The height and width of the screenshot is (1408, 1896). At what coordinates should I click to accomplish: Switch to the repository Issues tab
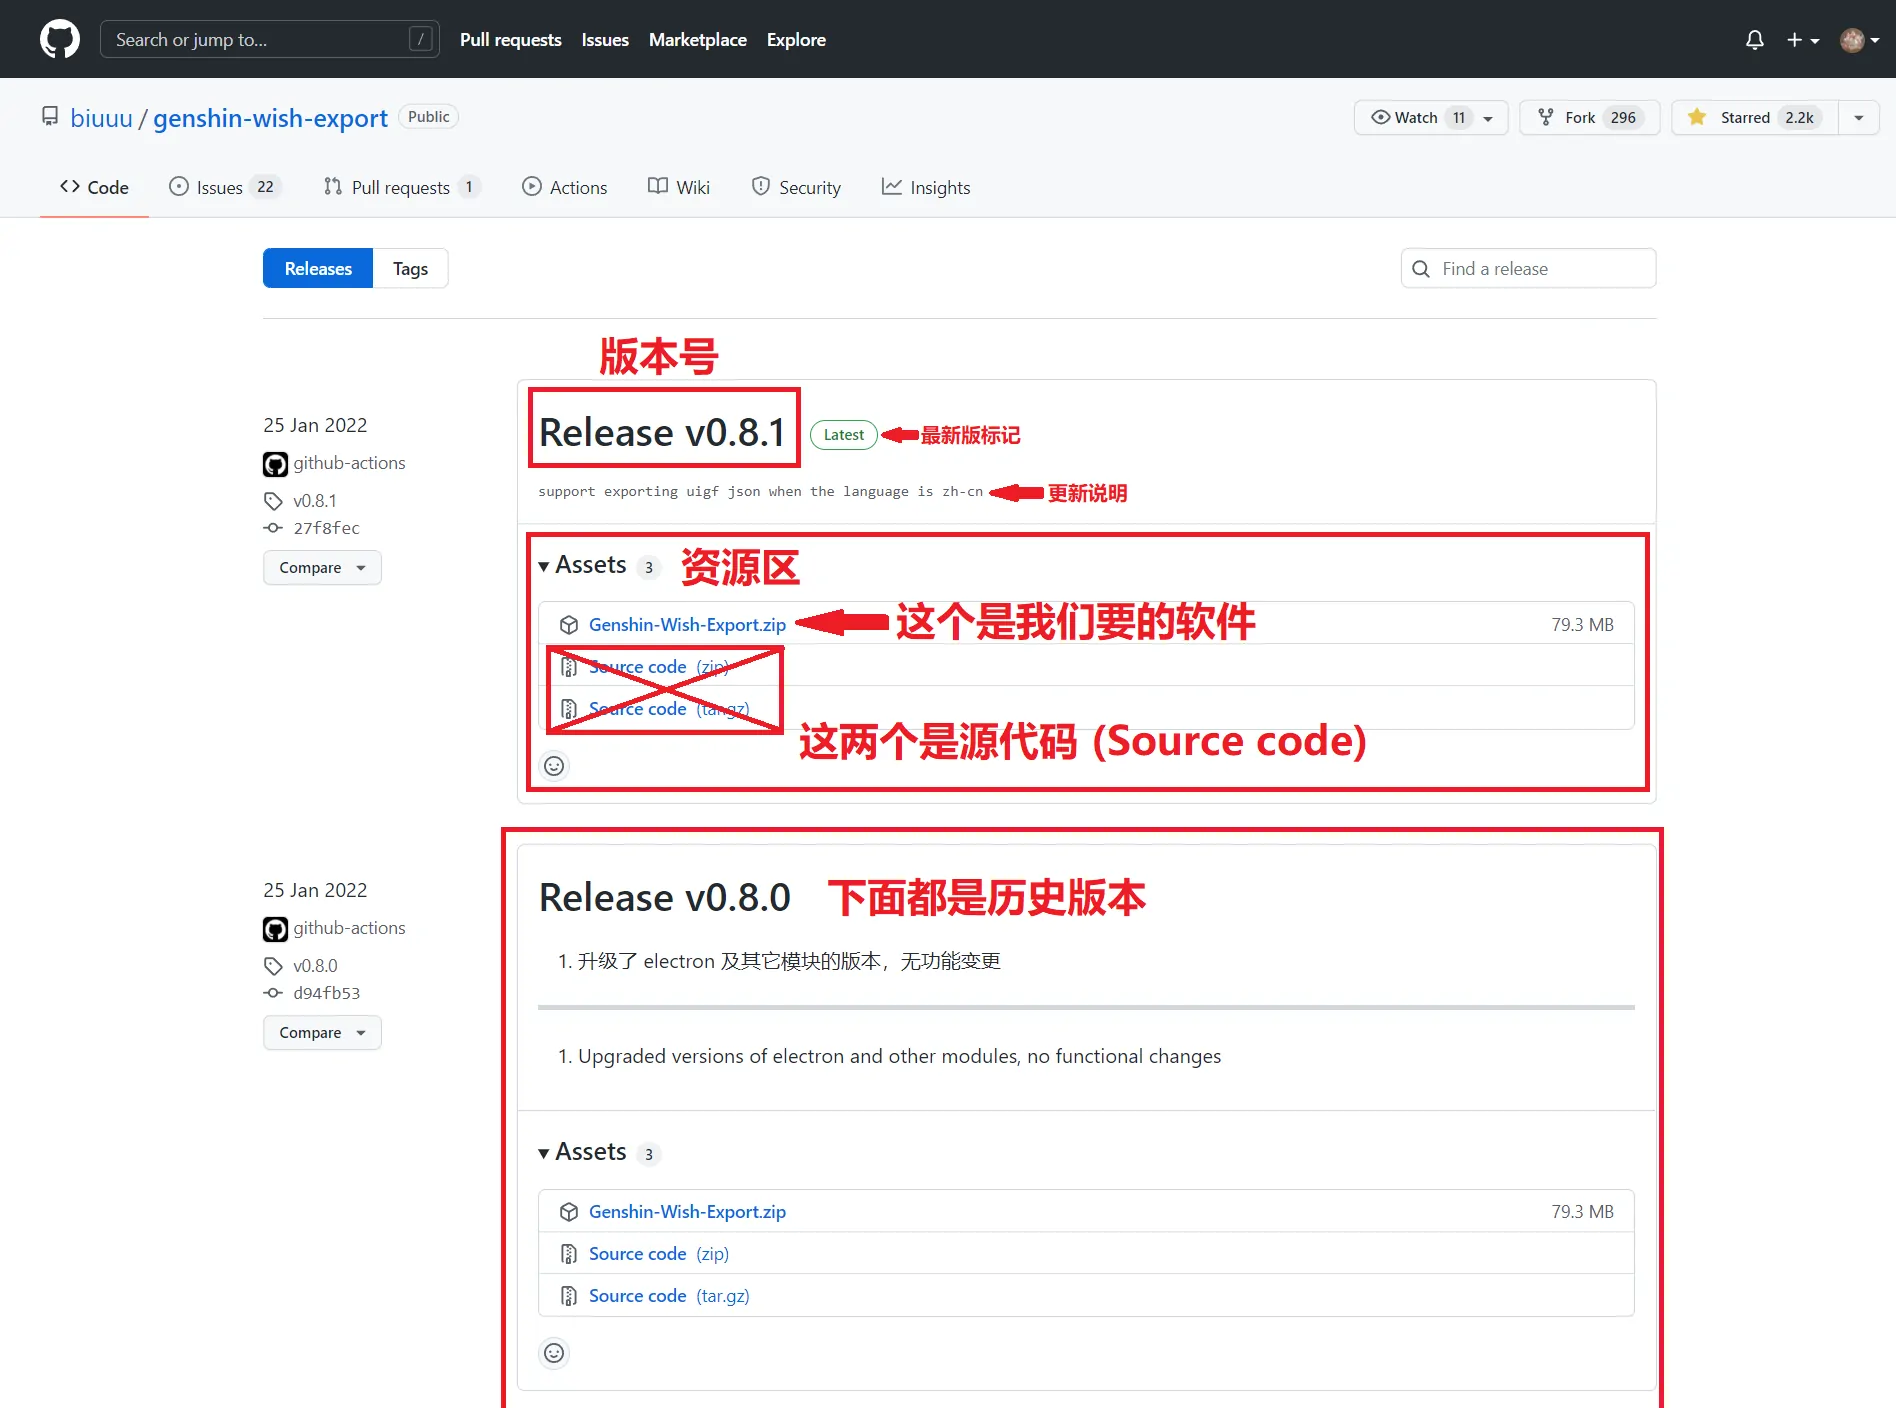pos(225,187)
